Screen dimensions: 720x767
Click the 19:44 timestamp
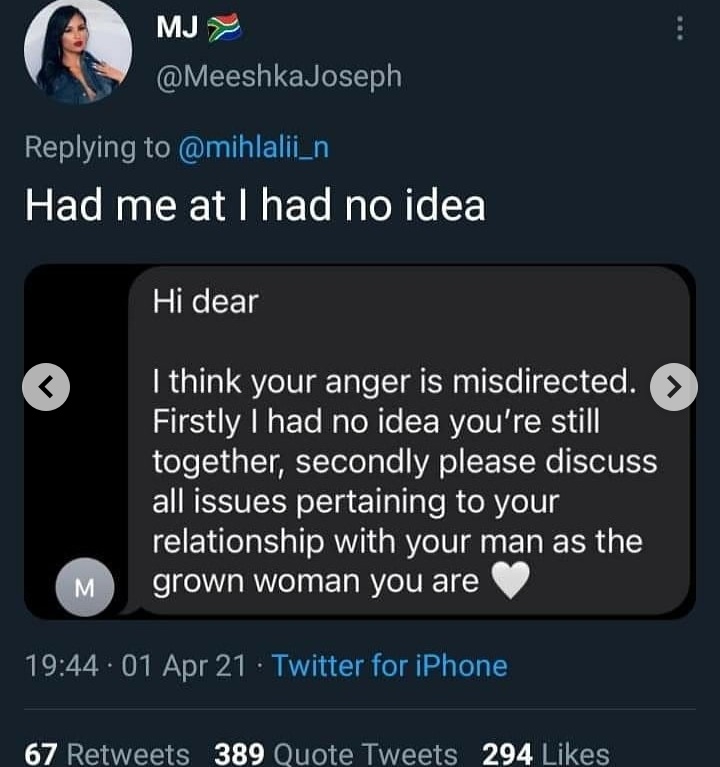pos(60,665)
